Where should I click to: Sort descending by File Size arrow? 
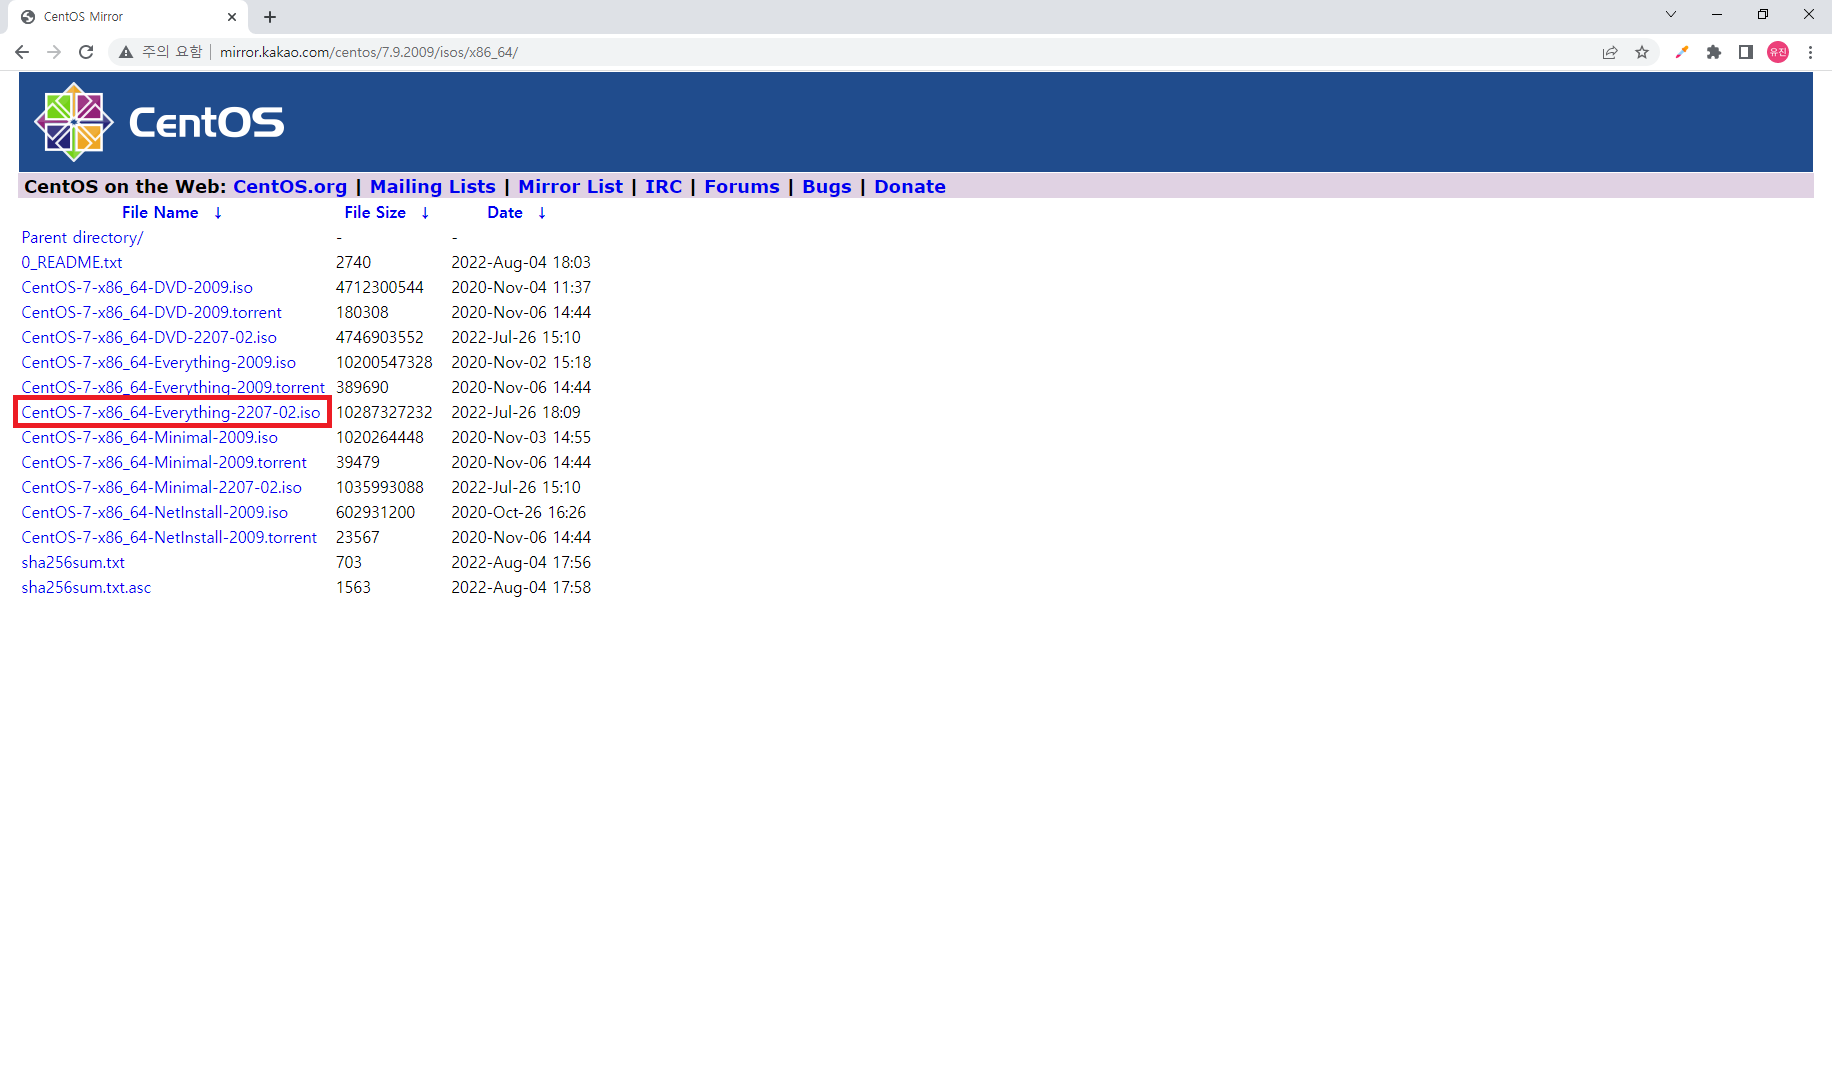[x=425, y=213]
